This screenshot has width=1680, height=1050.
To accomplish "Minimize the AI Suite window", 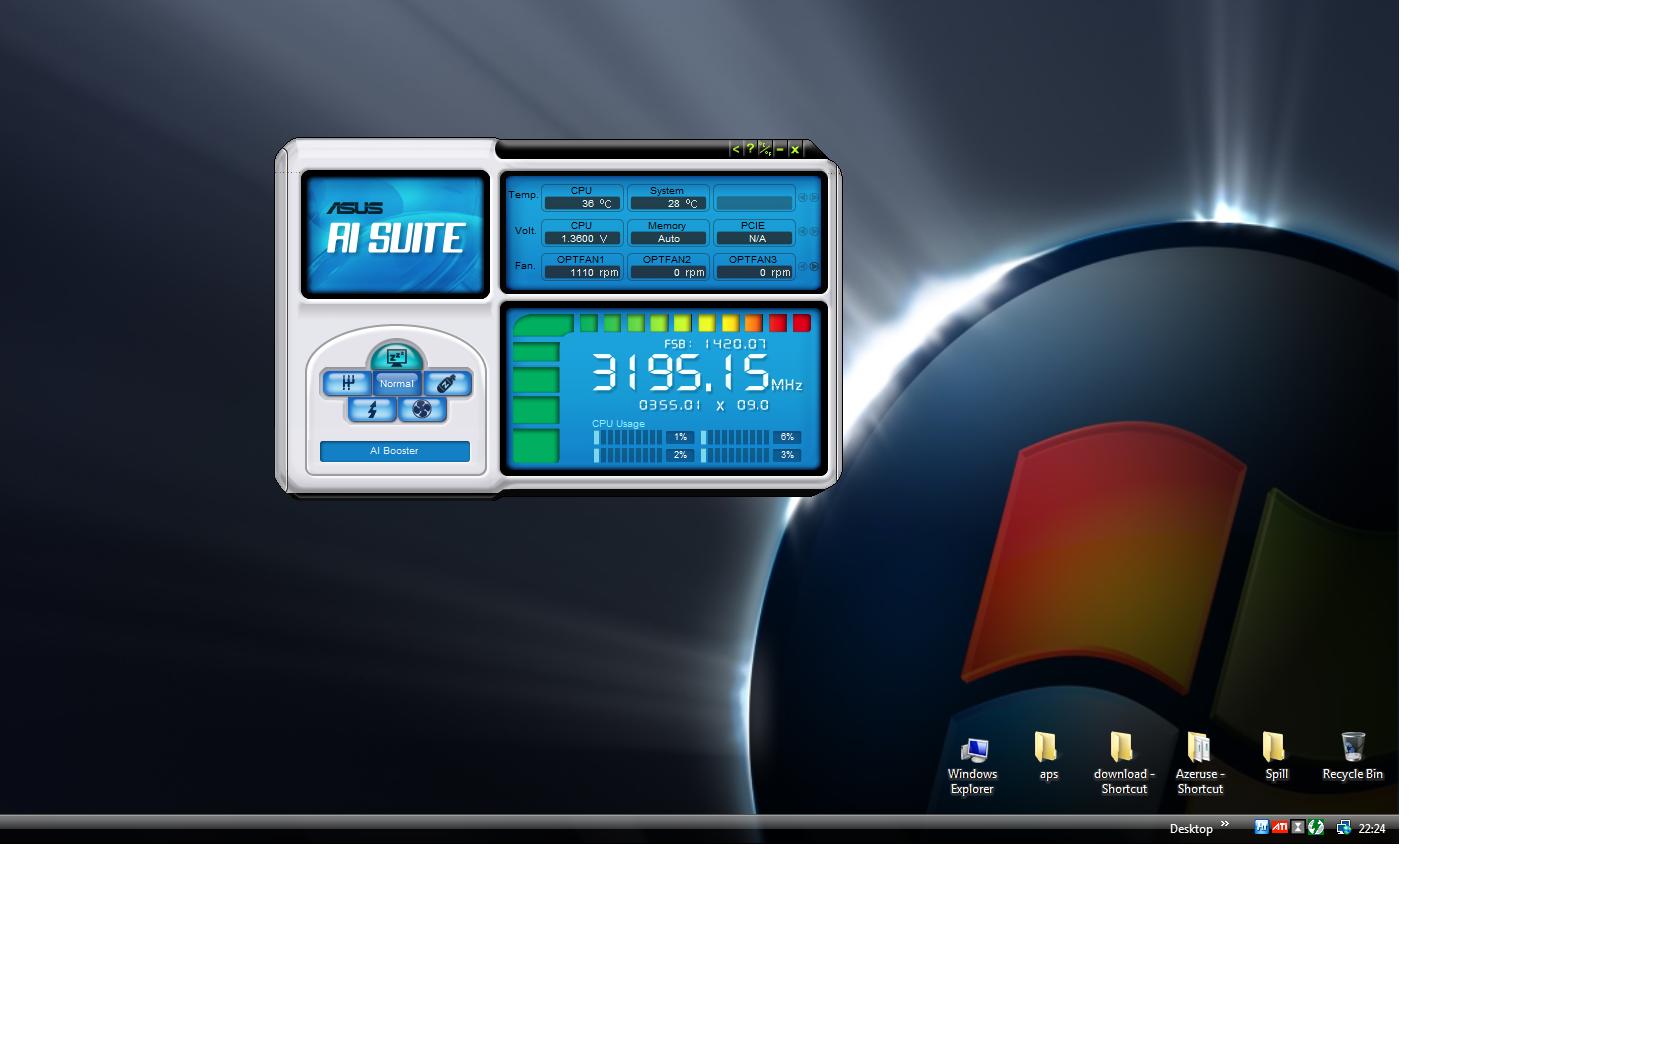I will [x=780, y=149].
